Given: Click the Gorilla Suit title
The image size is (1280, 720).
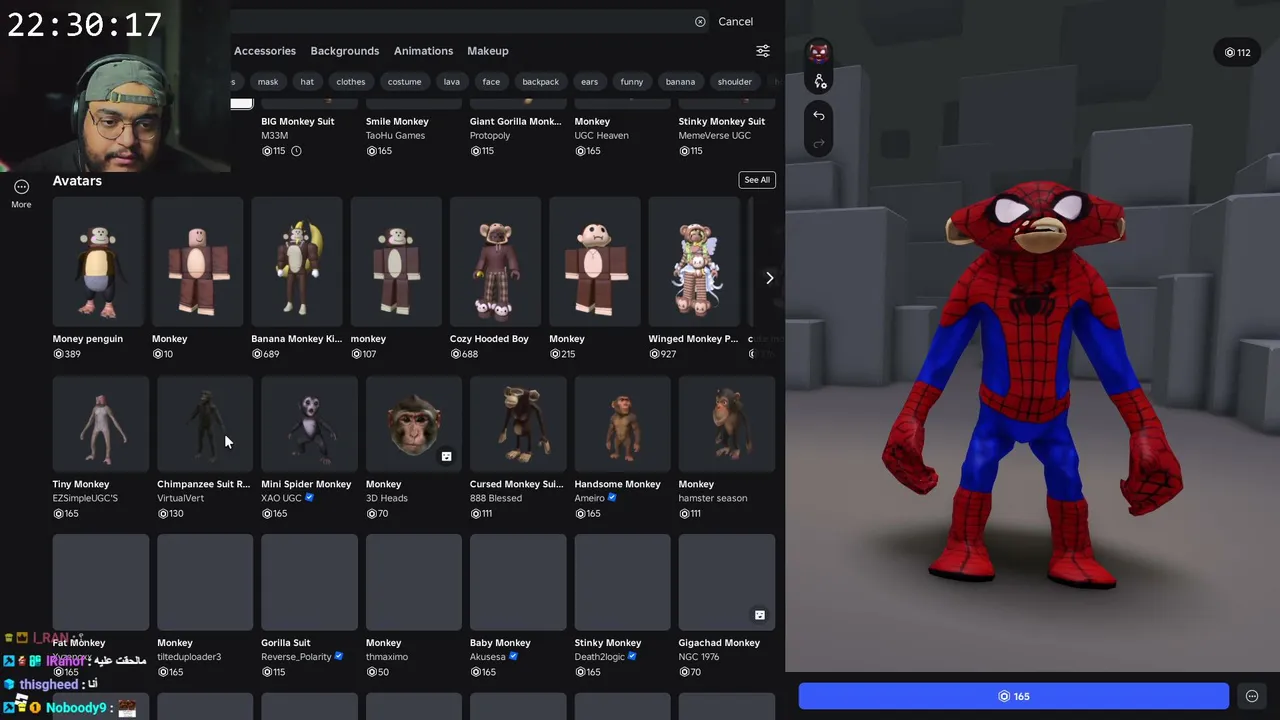Looking at the screenshot, I should click(x=286, y=643).
